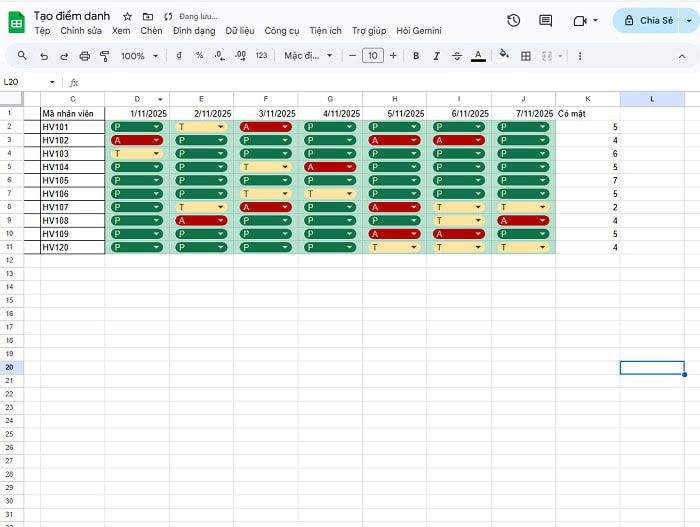This screenshot has height=527, width=700.
Task: Open the Google Sheets home icon
Action: point(17,22)
